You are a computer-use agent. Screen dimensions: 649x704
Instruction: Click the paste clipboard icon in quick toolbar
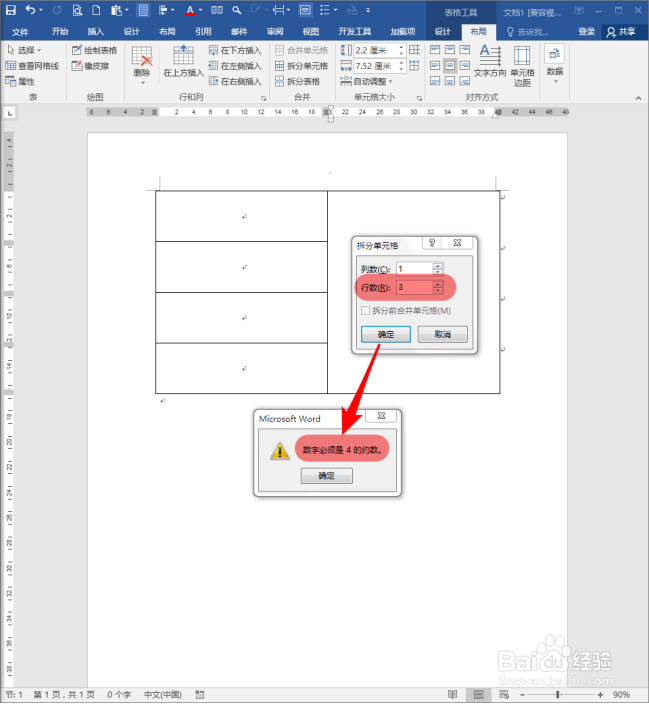(x=116, y=10)
